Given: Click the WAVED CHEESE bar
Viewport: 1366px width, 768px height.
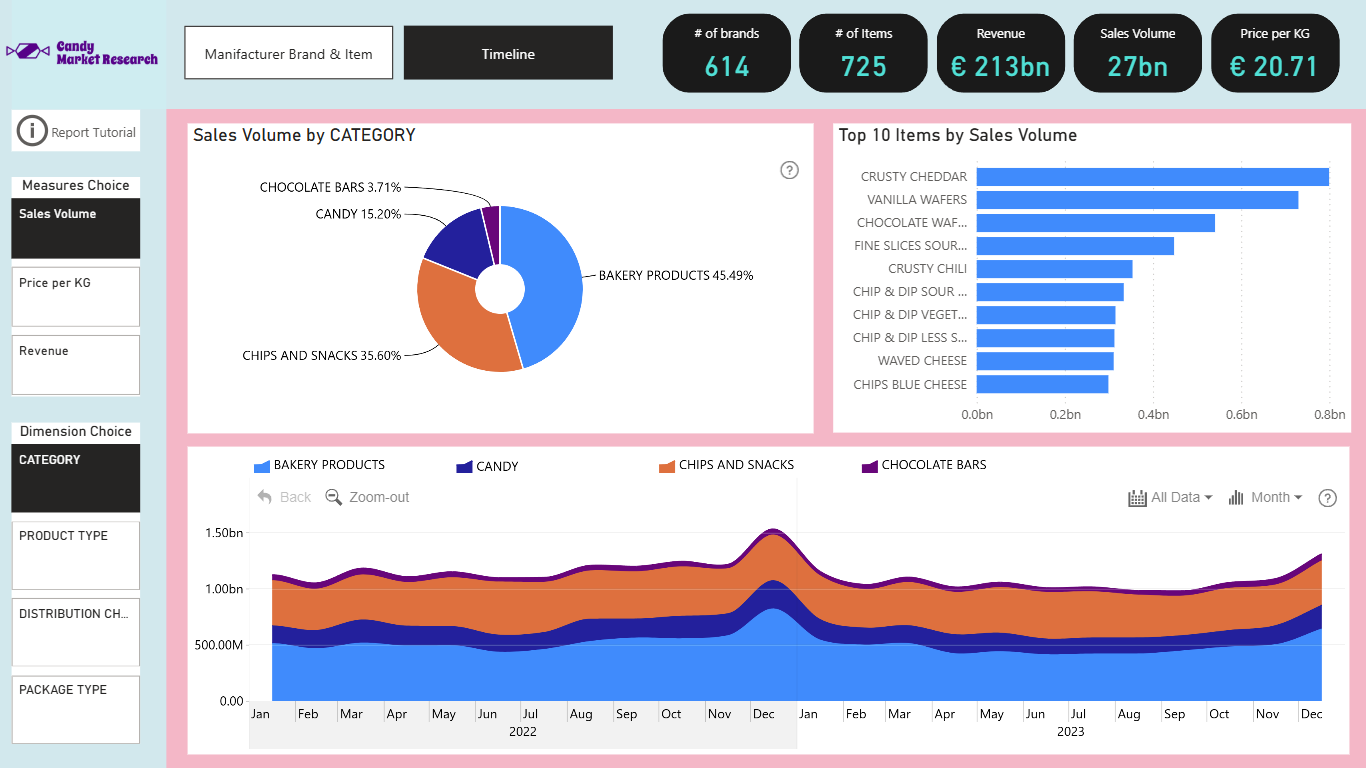Looking at the screenshot, I should pos(1045,361).
